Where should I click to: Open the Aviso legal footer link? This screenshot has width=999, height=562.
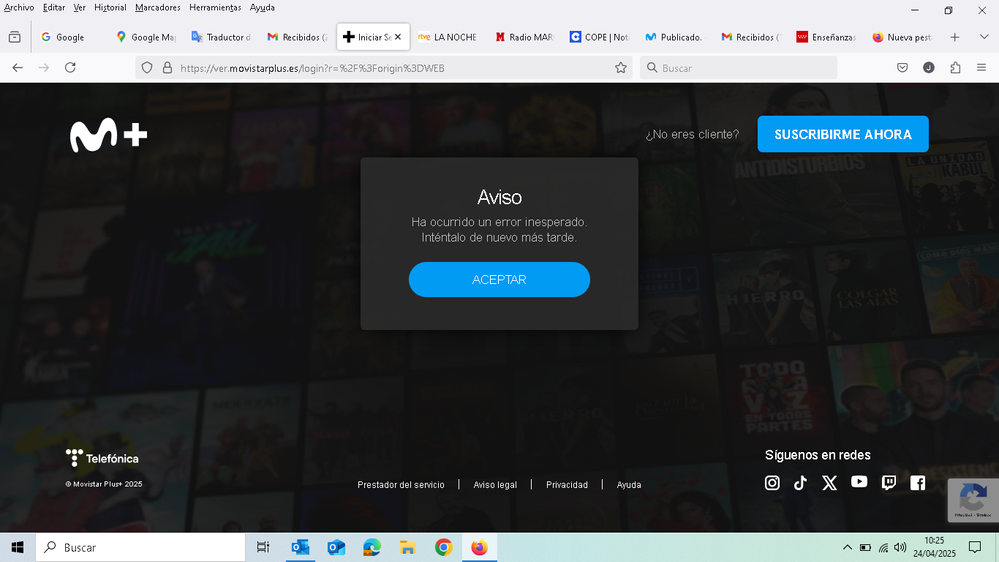[495, 485]
